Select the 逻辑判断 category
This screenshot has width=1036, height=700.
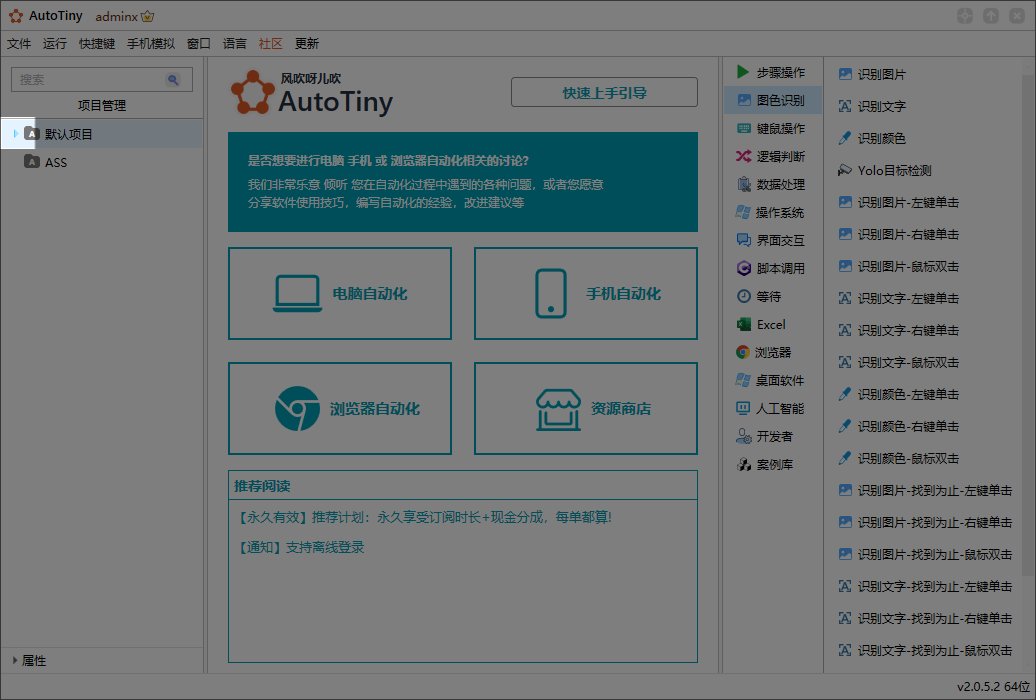tap(772, 156)
